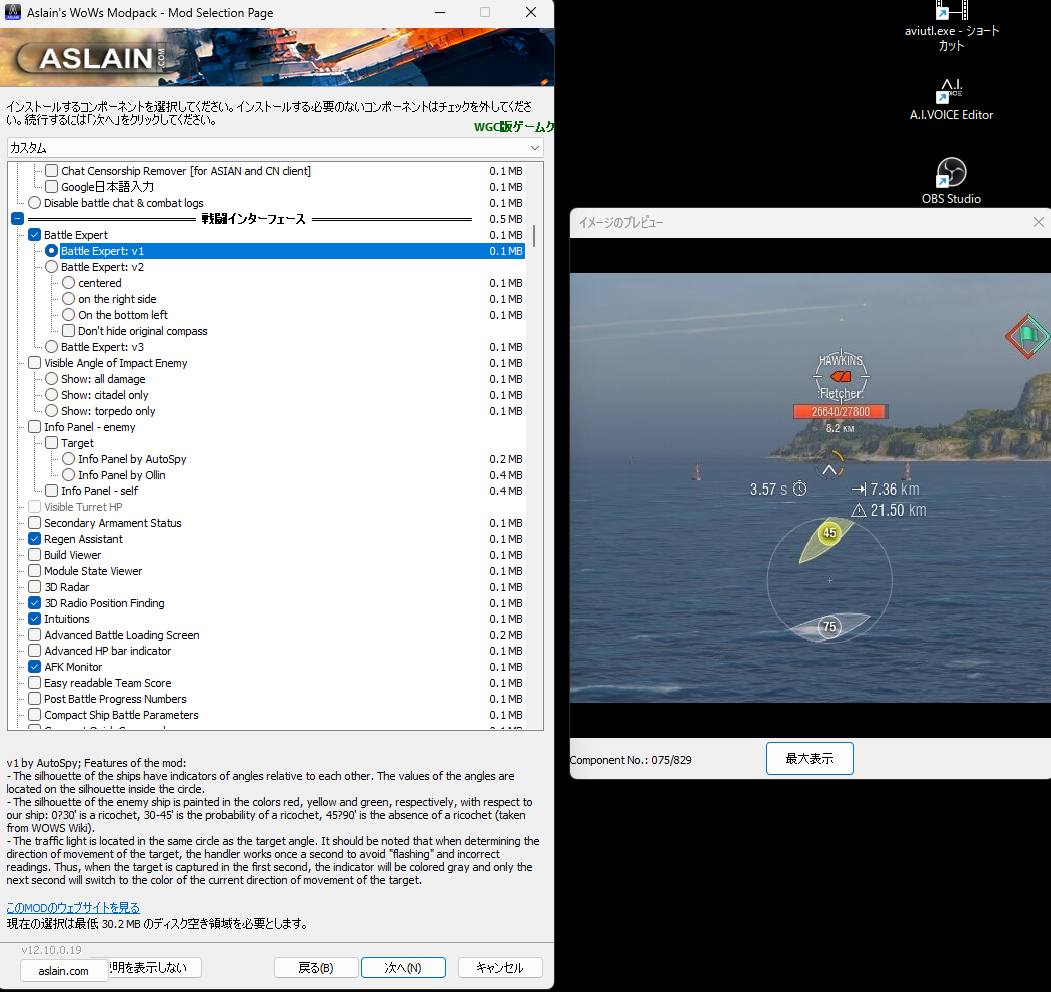Click the component list scrollbar
Viewport: 1051px width, 992px height.
[x=533, y=238]
